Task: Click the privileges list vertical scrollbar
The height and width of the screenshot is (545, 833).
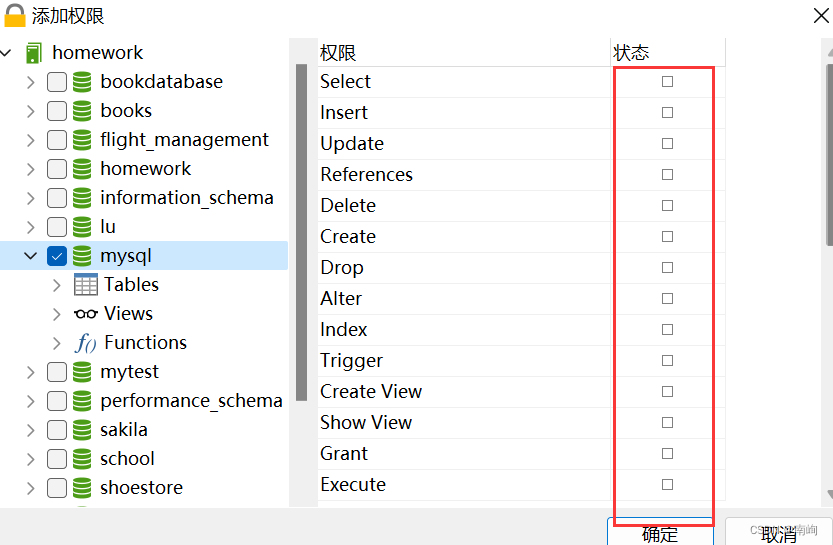Action: pos(829,155)
